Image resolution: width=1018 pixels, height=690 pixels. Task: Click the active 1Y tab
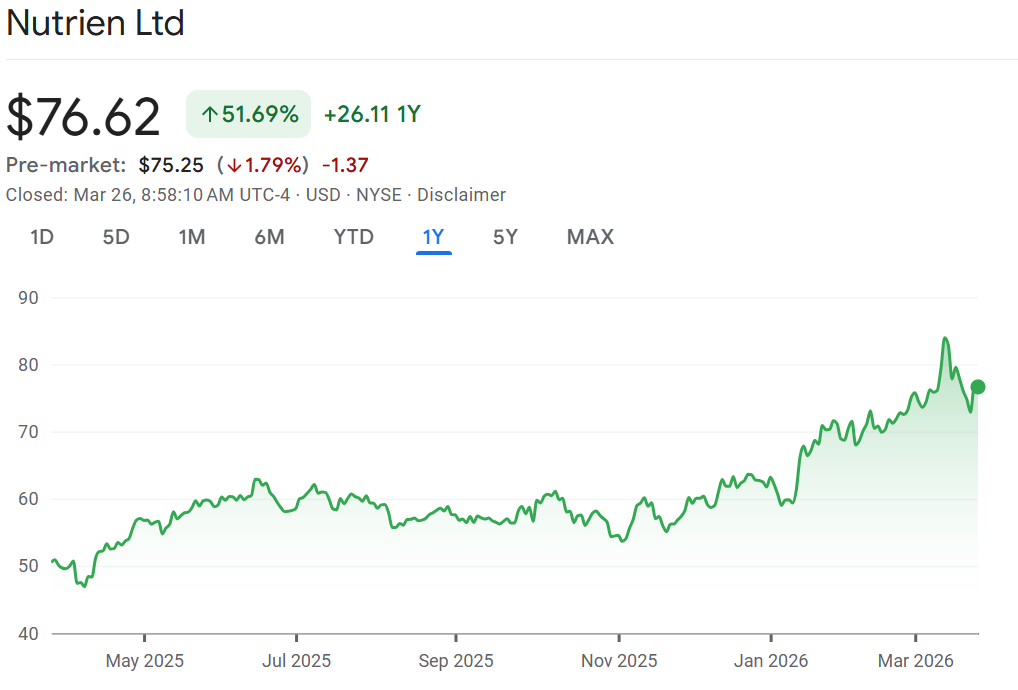pos(433,237)
